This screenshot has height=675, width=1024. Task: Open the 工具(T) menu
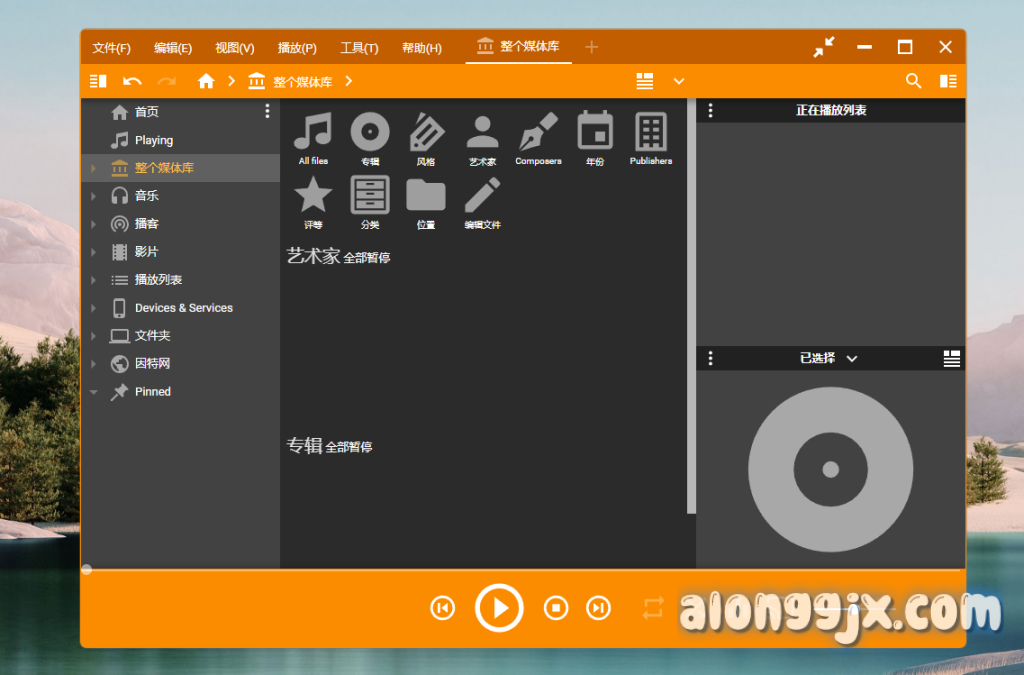[359, 48]
